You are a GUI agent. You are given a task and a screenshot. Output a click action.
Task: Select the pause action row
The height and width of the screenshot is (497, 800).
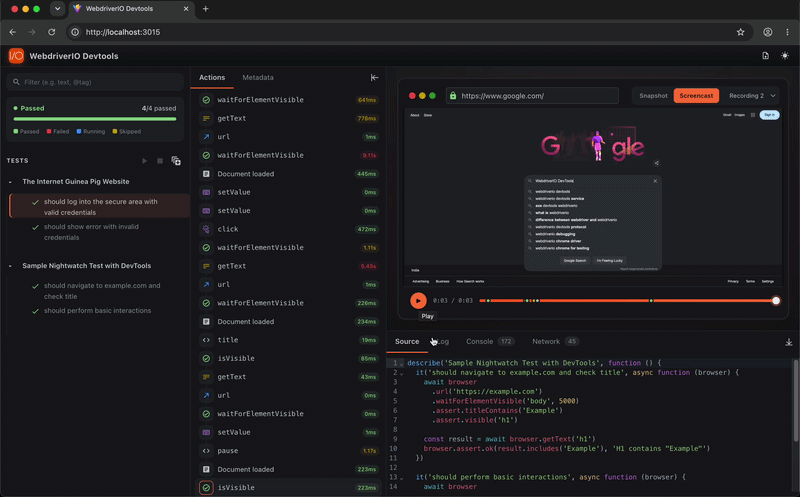pos(288,451)
